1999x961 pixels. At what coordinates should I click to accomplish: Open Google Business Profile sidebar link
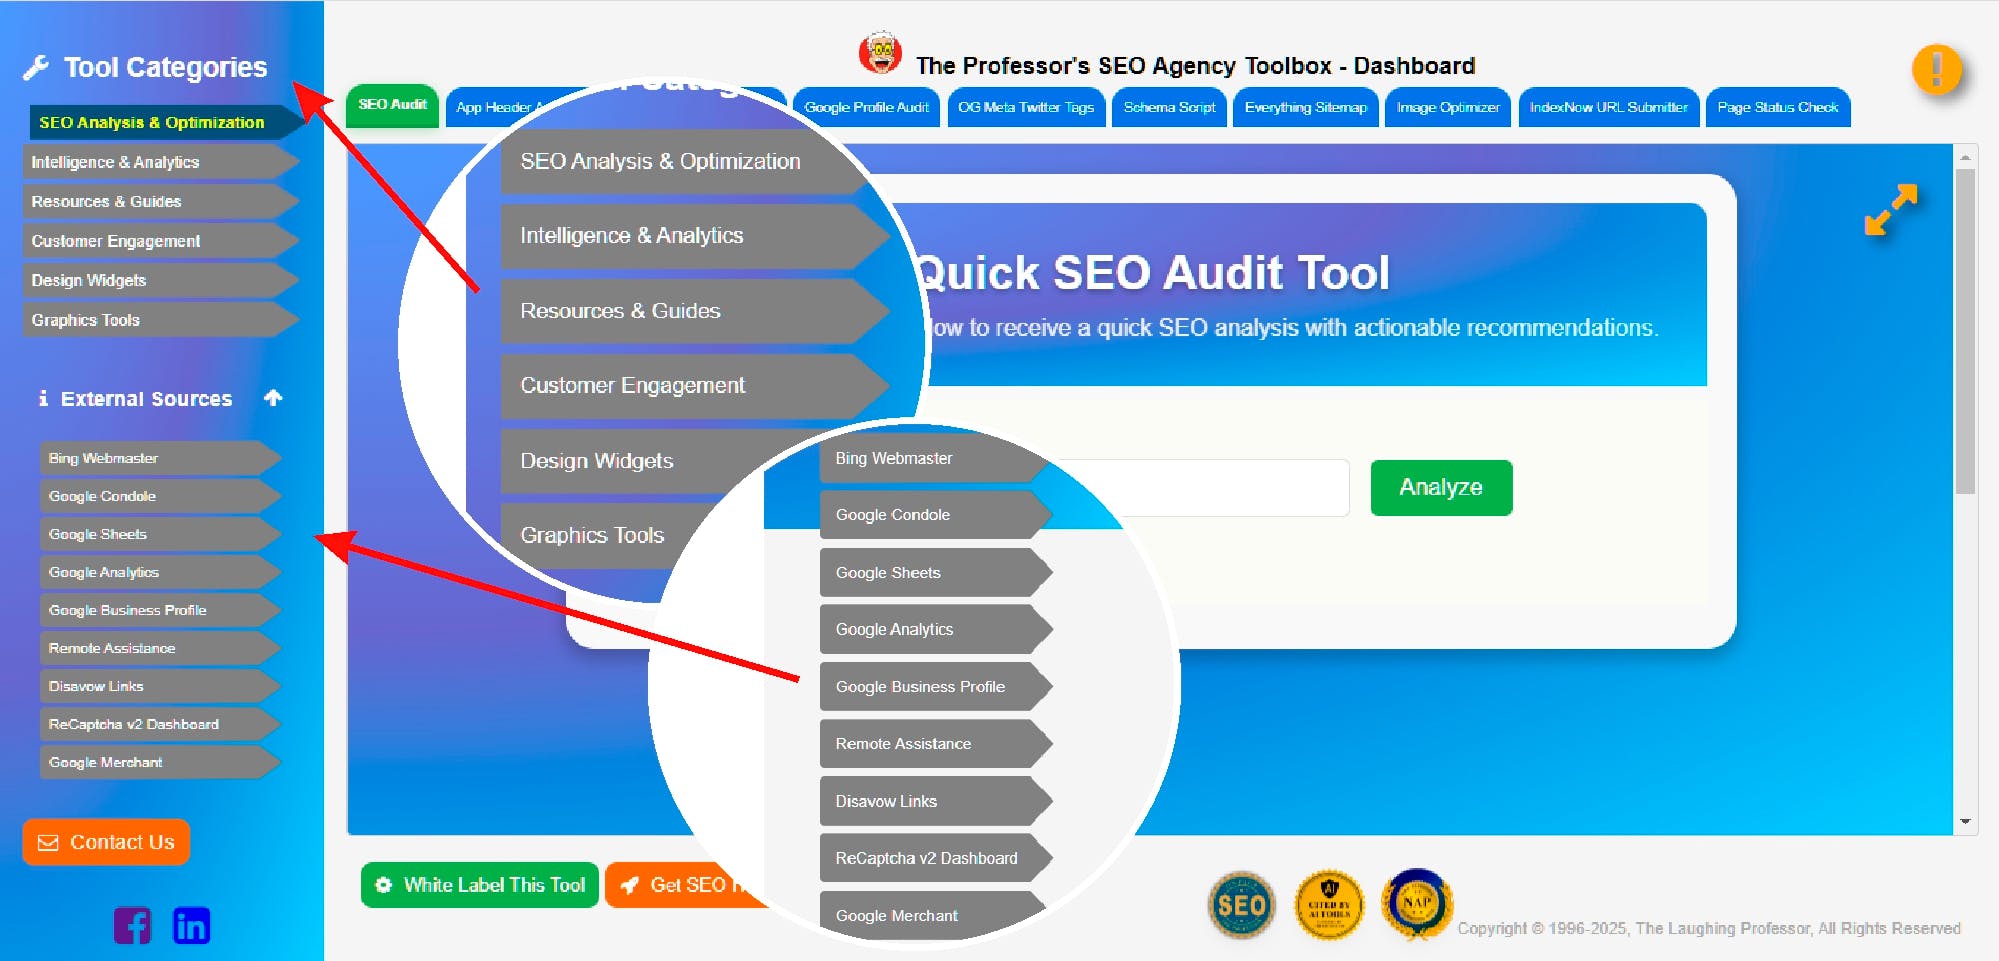pos(160,610)
